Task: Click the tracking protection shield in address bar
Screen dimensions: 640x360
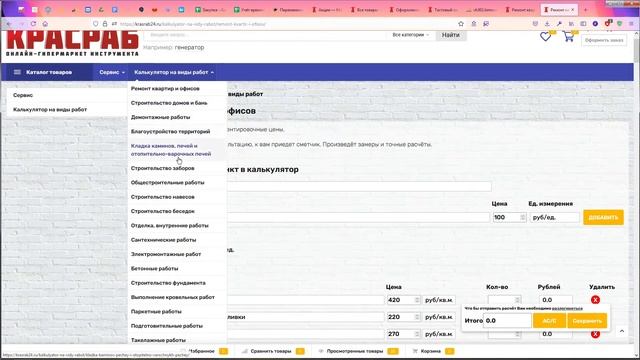Action: (x=96, y=24)
